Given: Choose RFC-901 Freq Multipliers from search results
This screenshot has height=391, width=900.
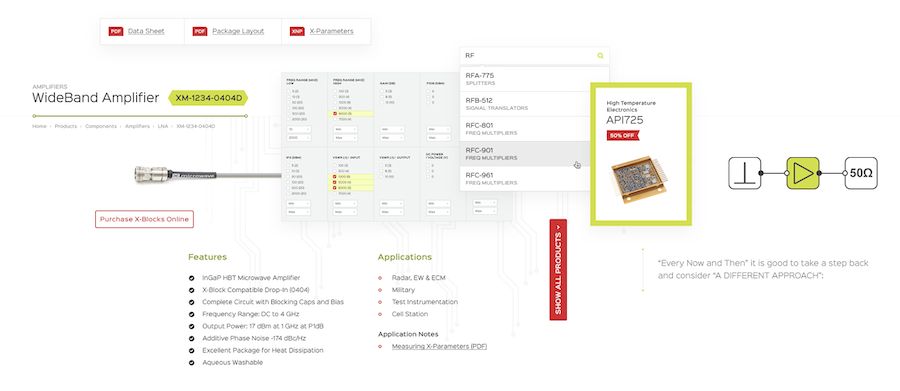Looking at the screenshot, I should click(x=525, y=154).
